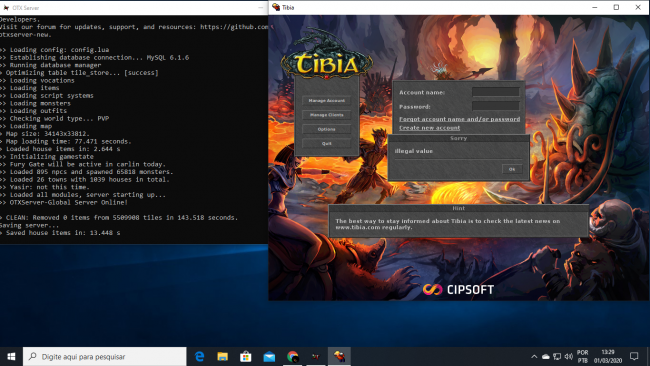
Task: Maximize the Tibia window
Action: click(616, 7)
